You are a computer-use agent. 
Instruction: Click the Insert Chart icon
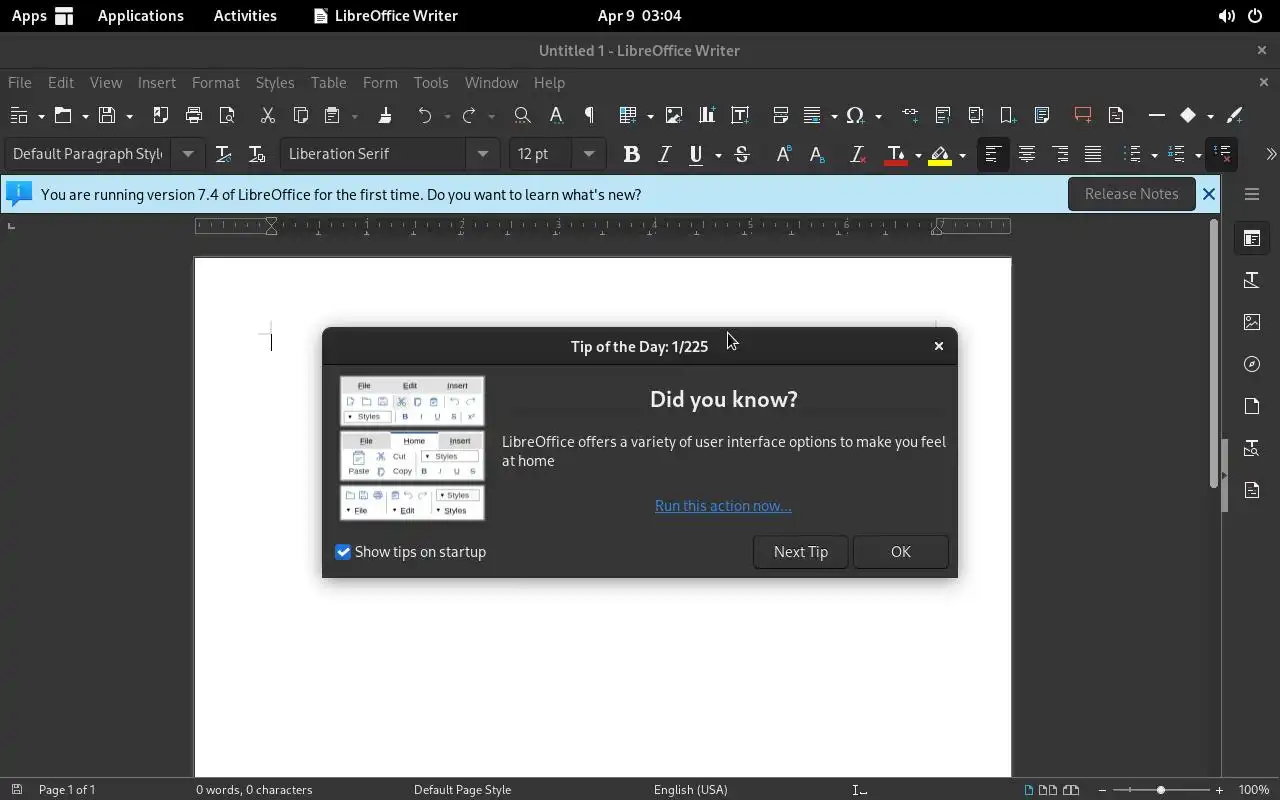pos(707,116)
